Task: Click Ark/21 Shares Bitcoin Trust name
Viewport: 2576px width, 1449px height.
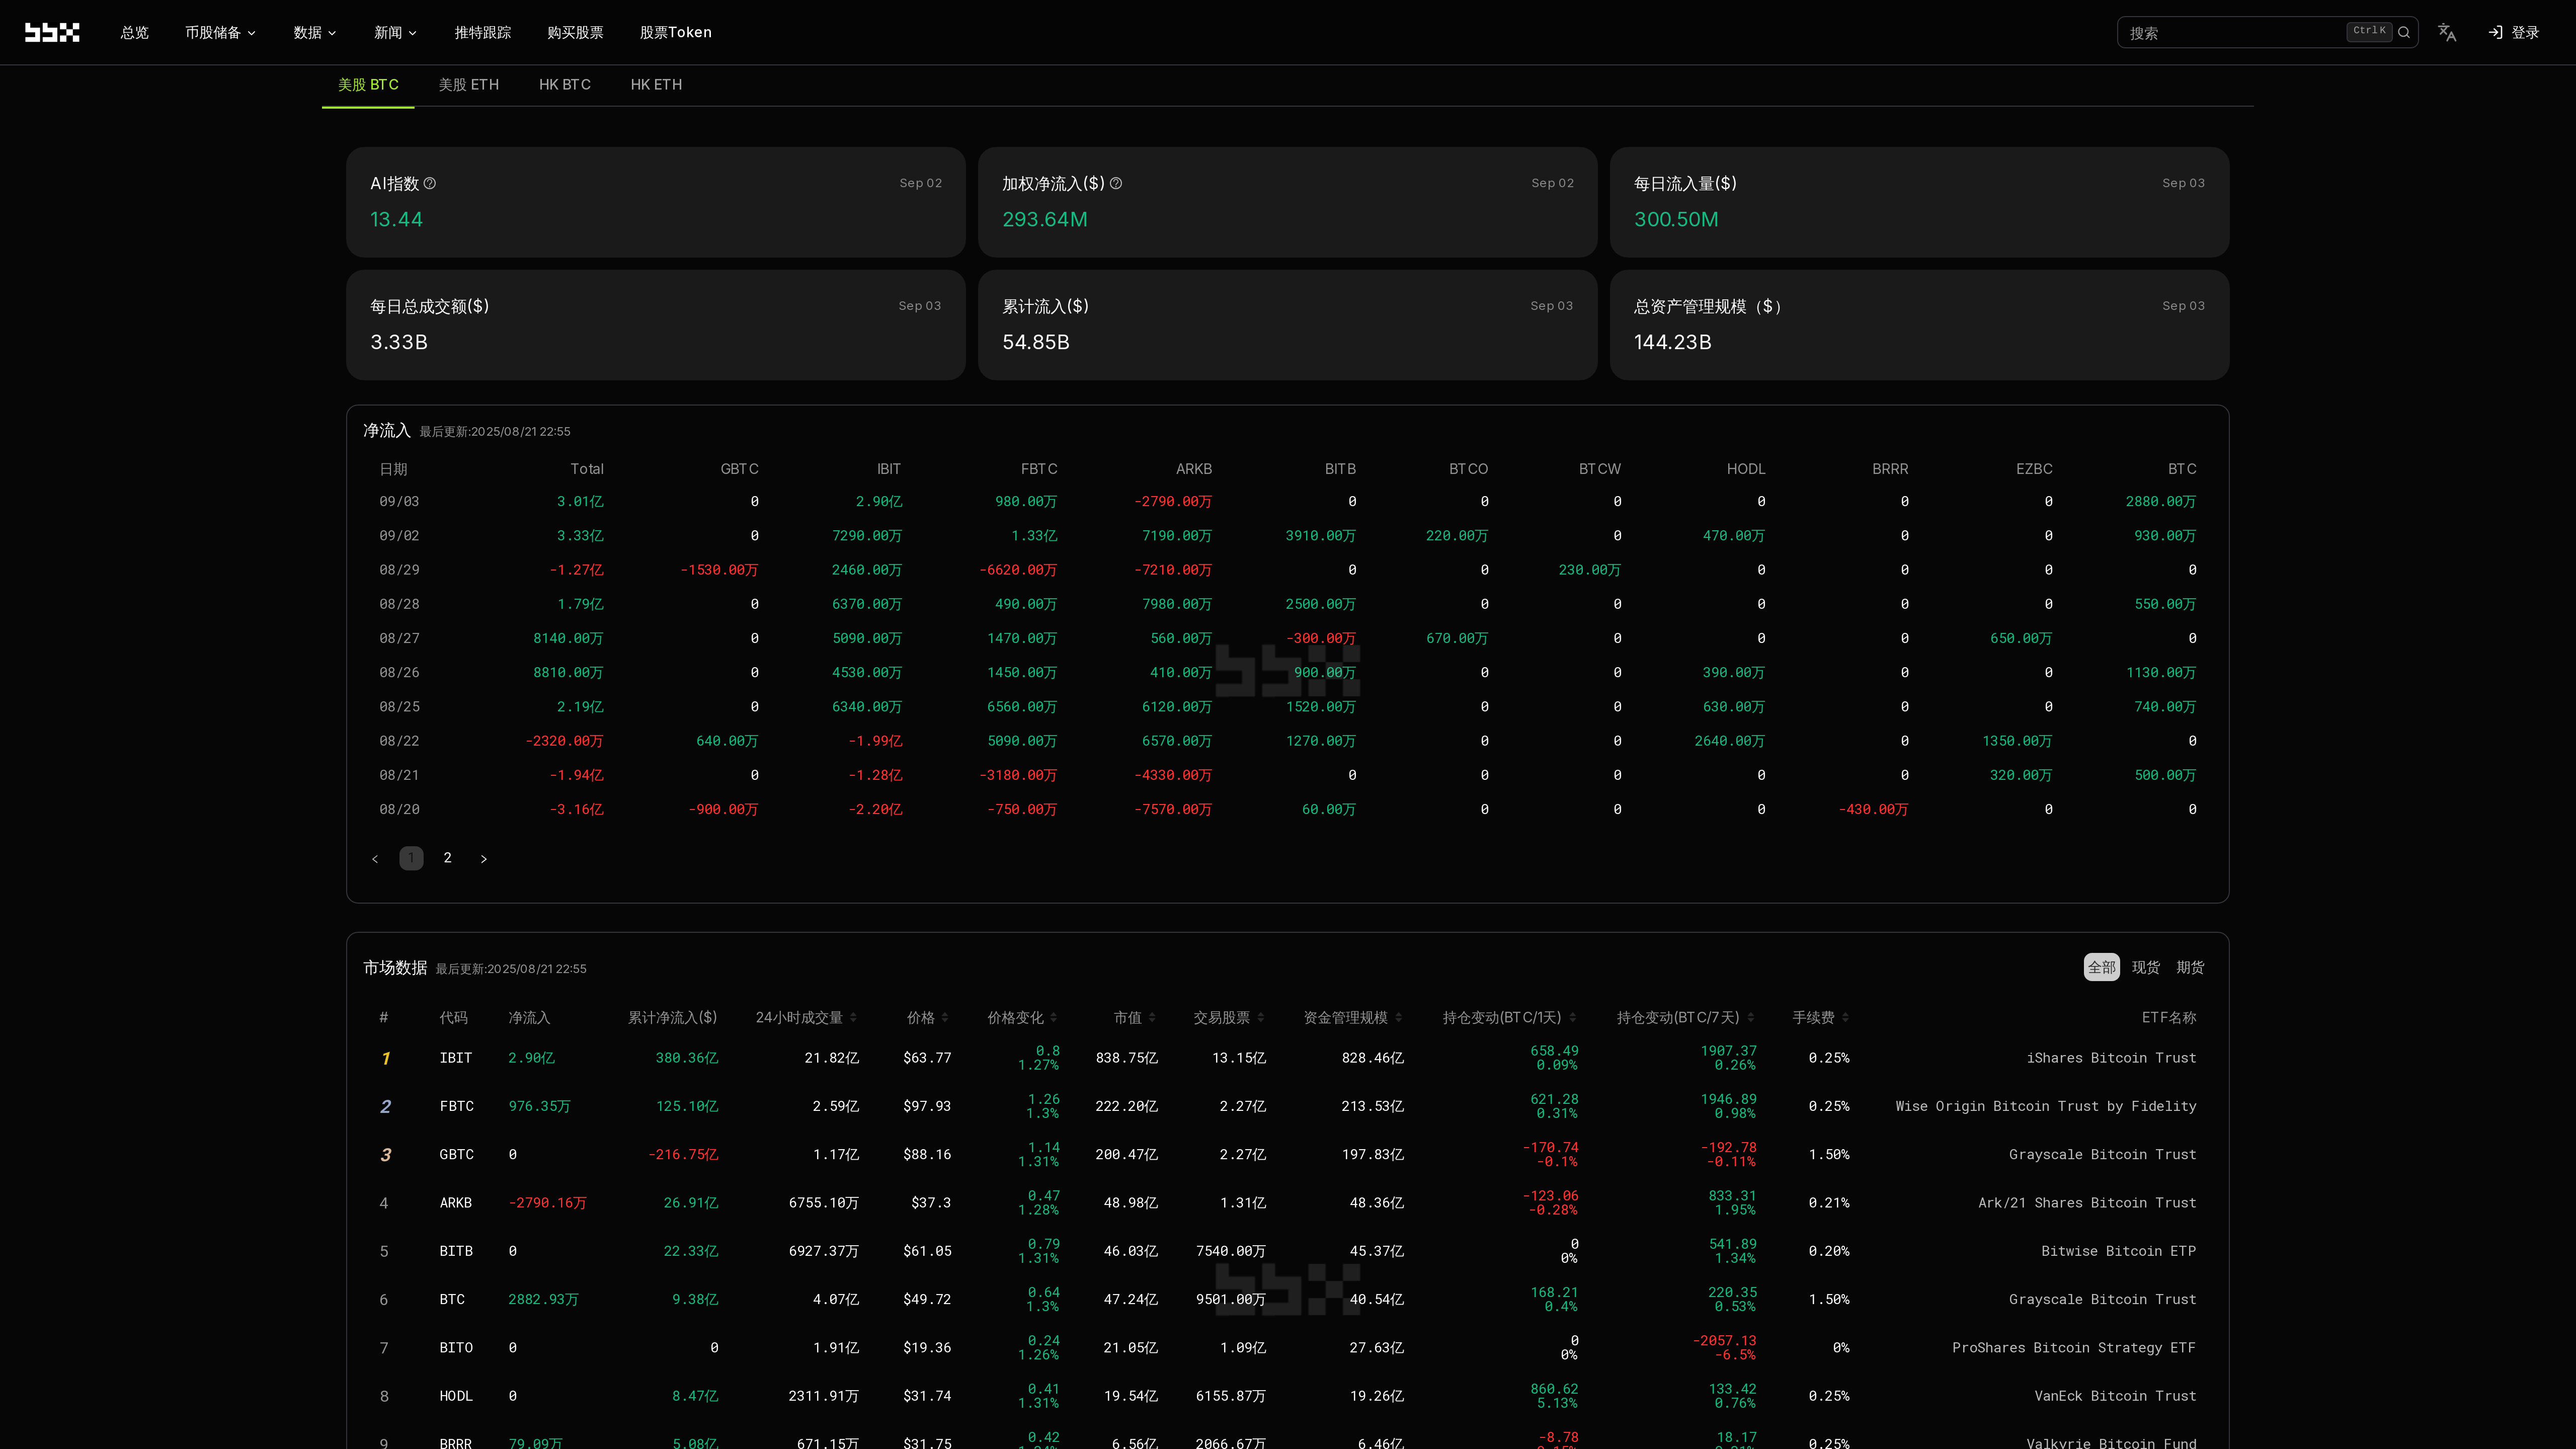Action: (x=2087, y=1203)
